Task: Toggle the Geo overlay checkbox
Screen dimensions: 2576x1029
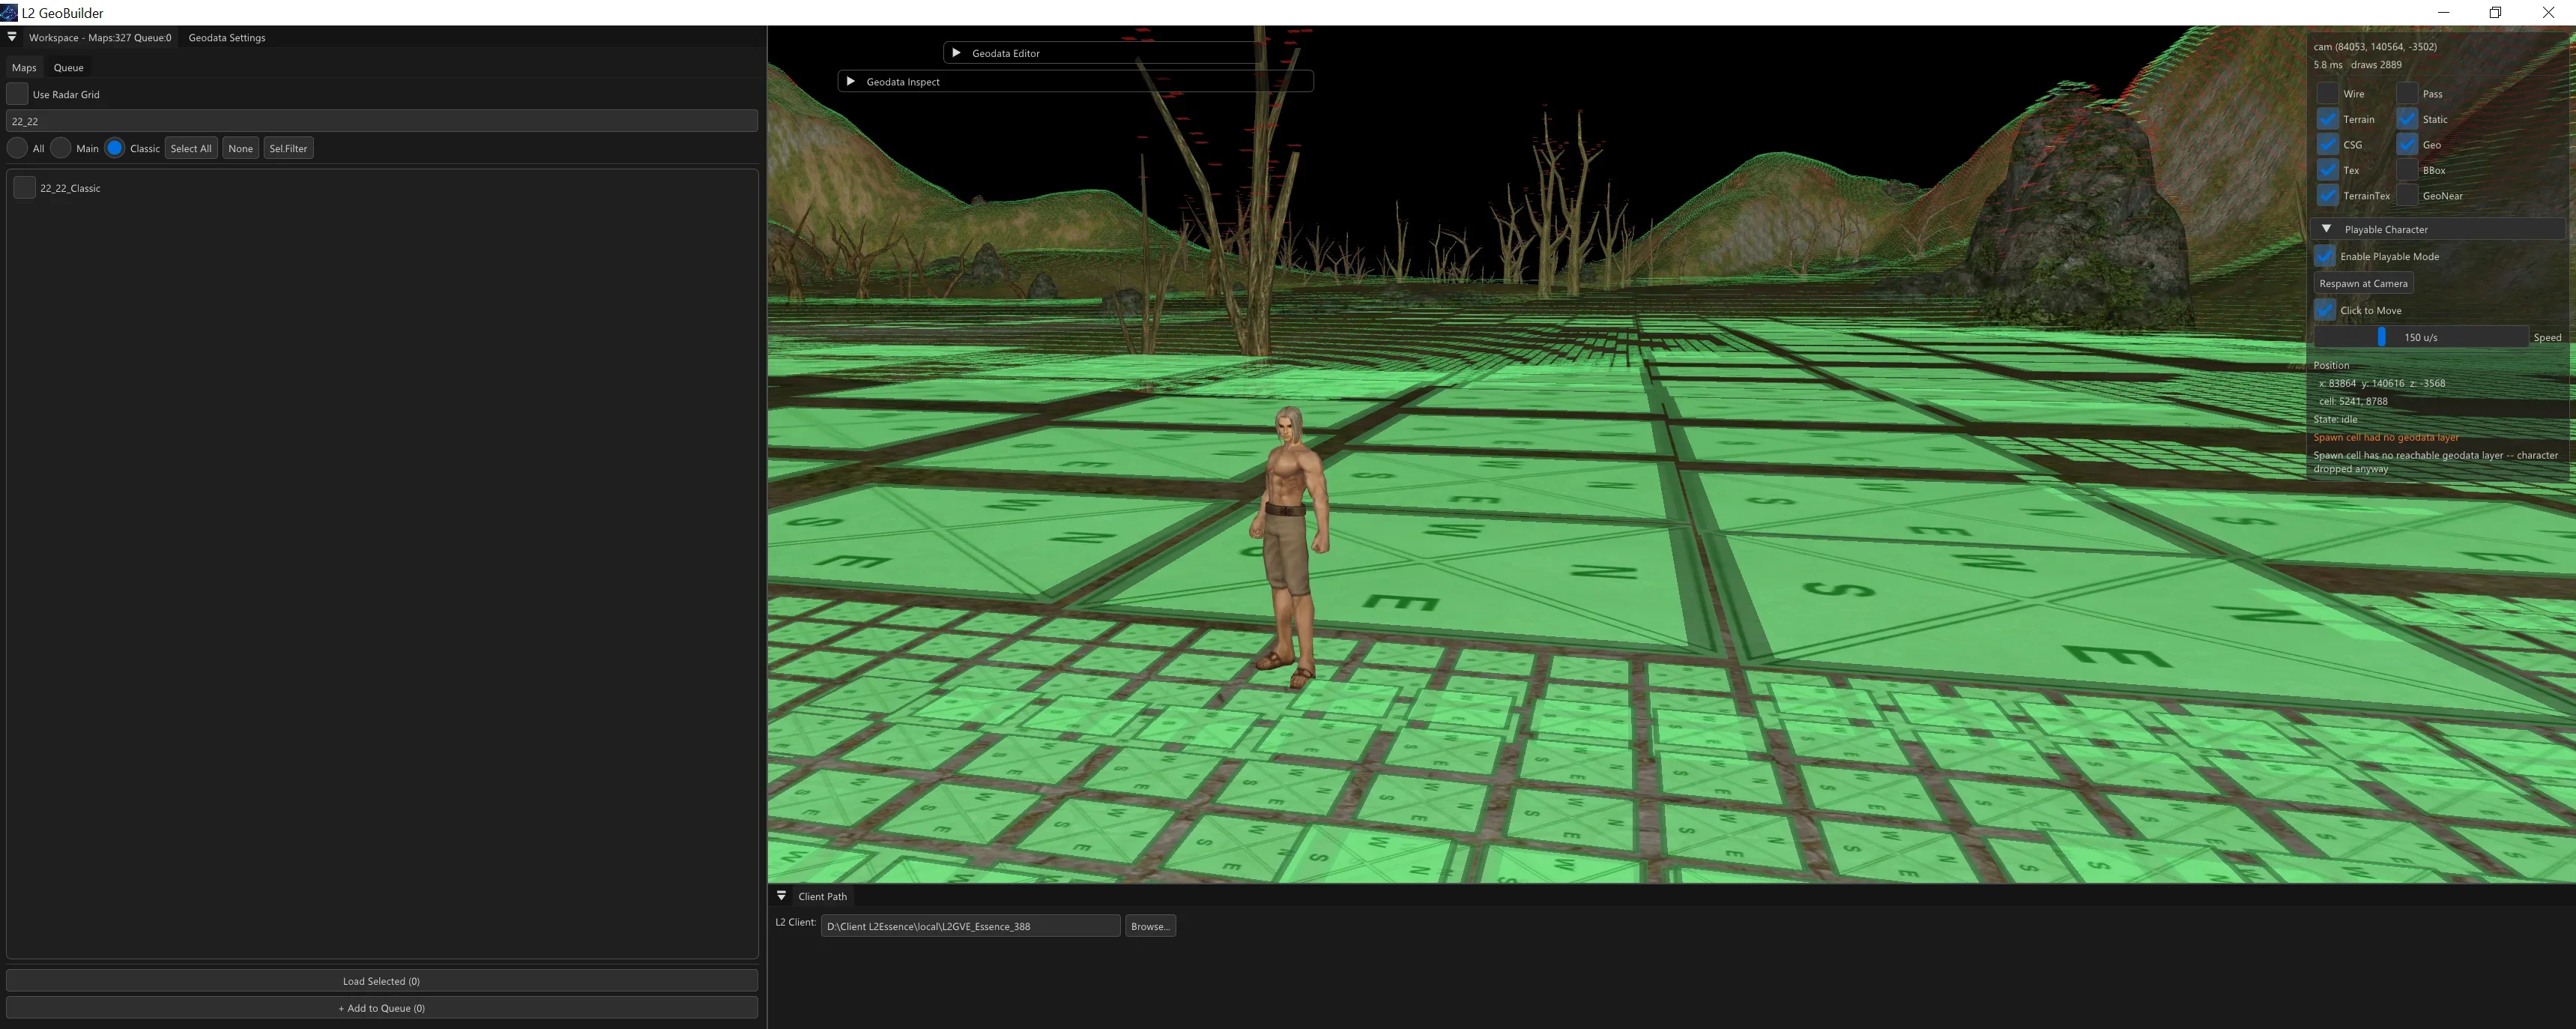Action: tap(2407, 145)
